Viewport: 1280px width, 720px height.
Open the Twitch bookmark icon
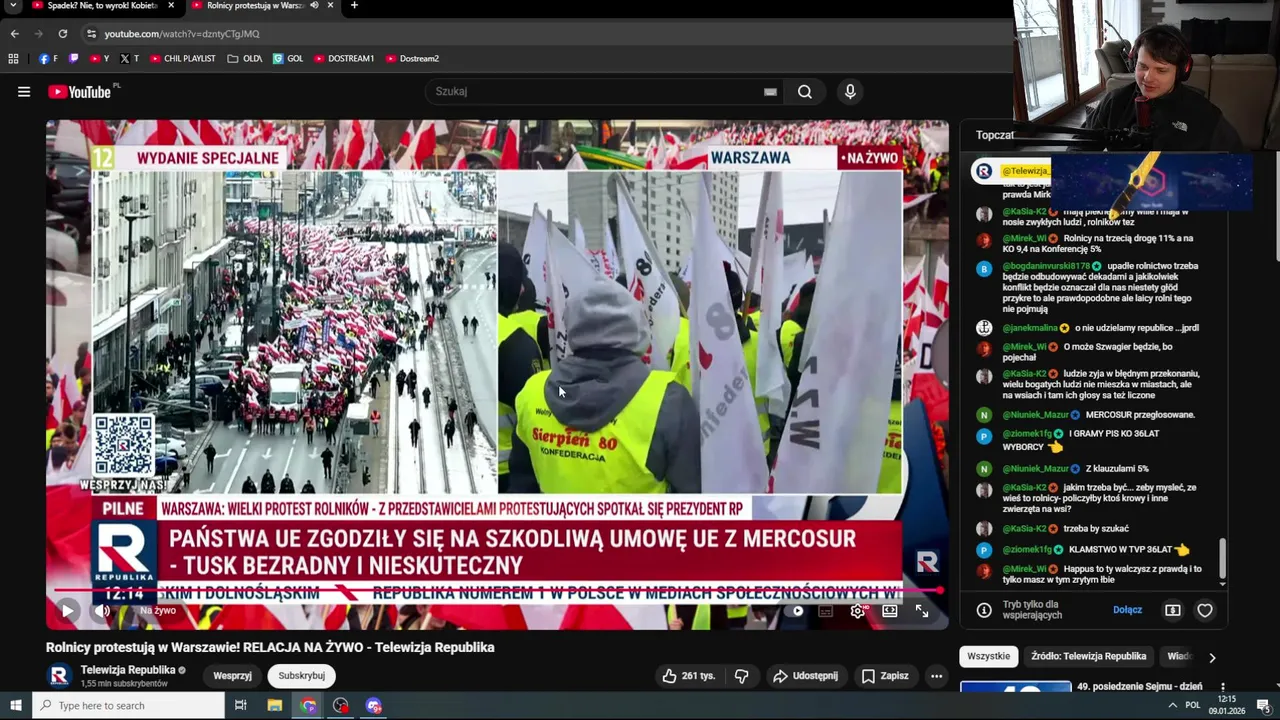pyautogui.click(x=74, y=59)
